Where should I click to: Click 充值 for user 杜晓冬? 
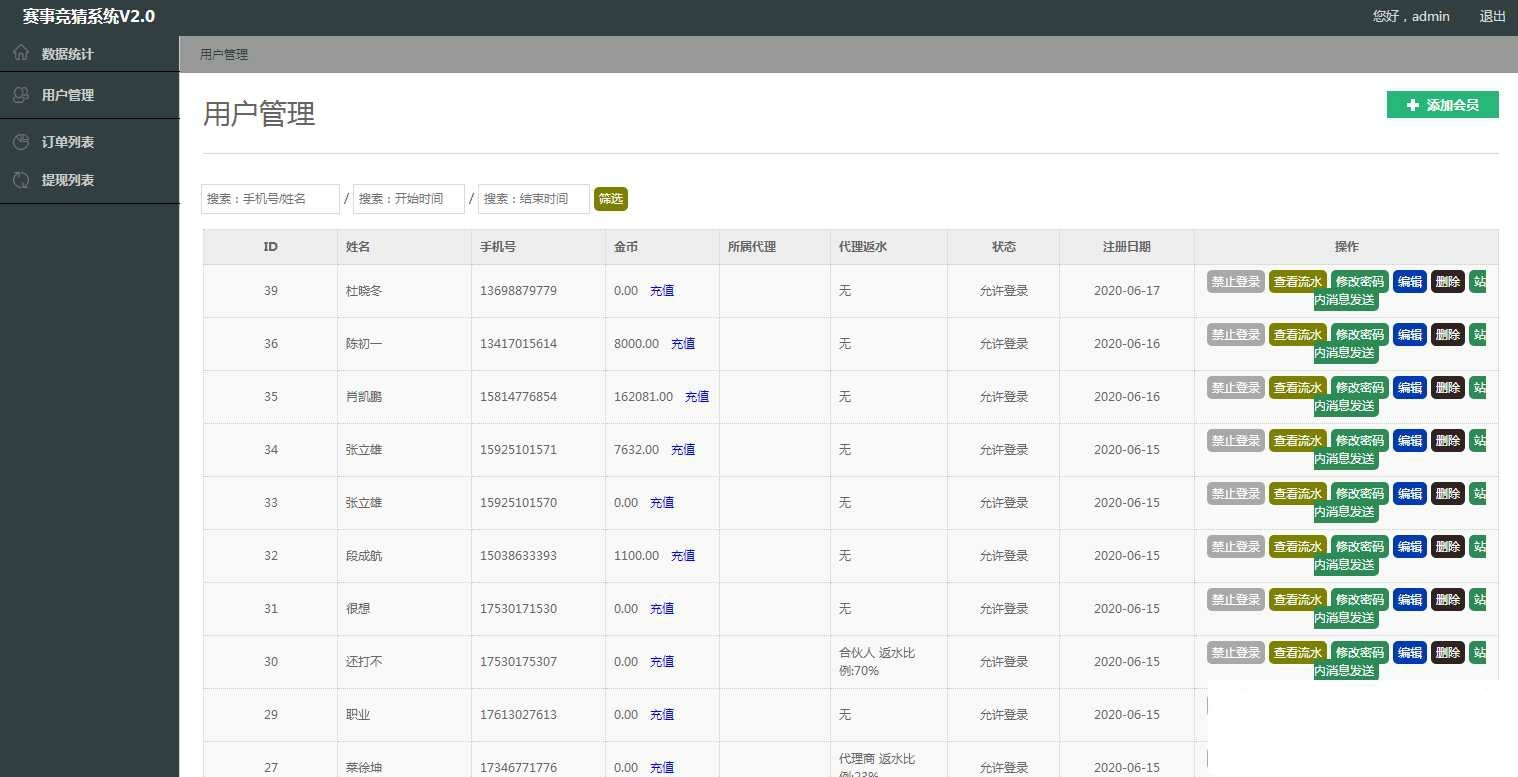[662, 291]
